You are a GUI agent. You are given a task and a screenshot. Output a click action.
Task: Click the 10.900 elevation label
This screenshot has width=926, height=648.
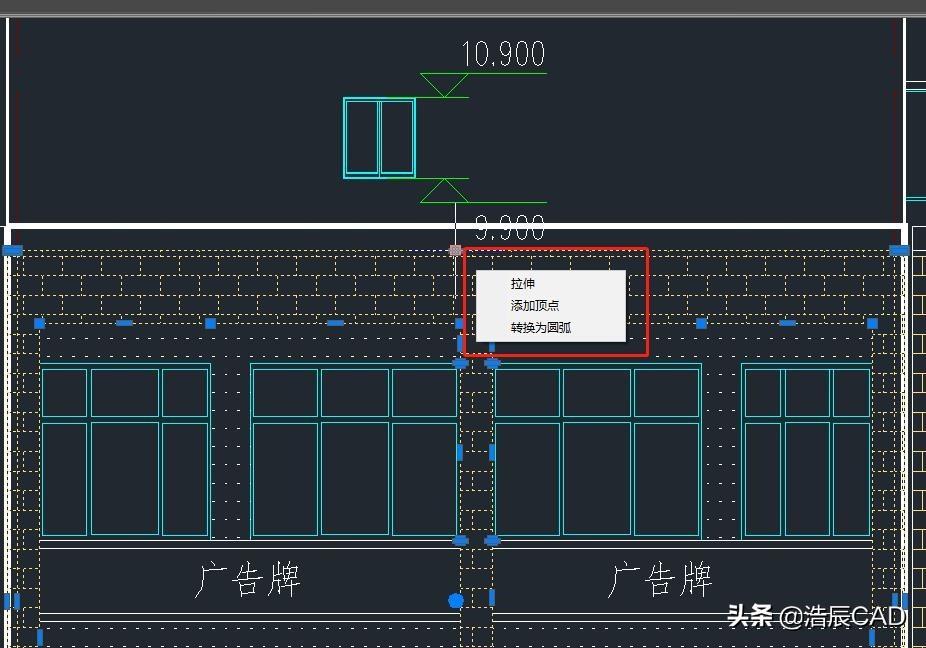[501, 51]
